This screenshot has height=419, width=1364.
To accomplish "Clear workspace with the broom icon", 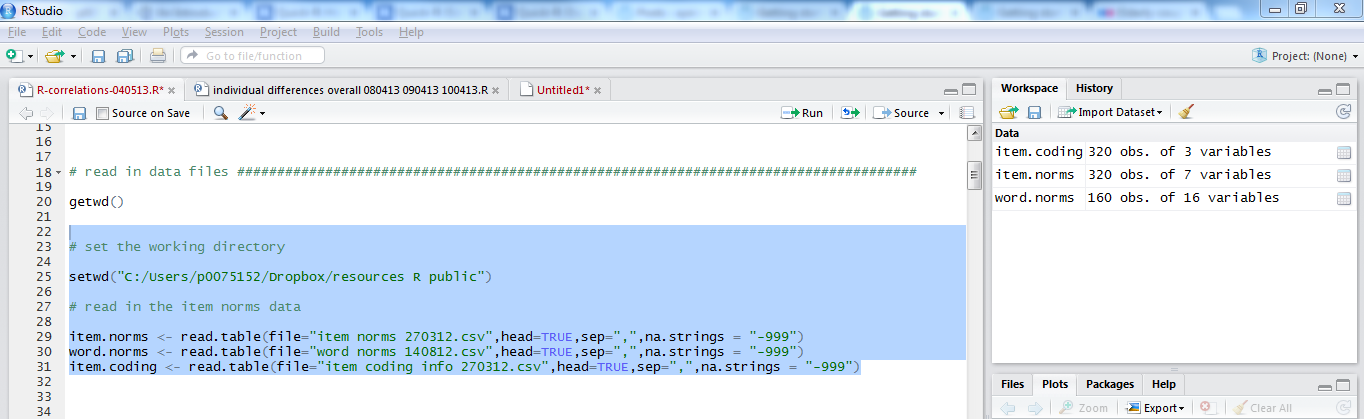I will pyautogui.click(x=1186, y=113).
